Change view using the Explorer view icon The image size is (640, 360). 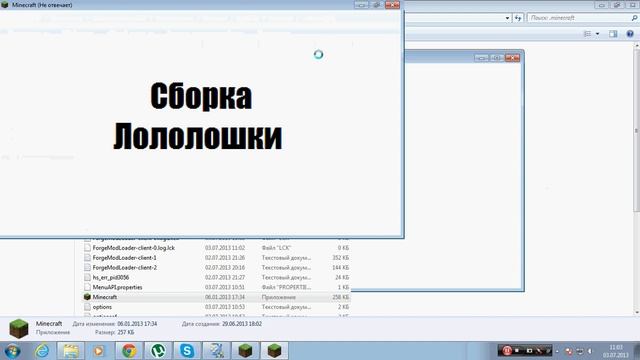tap(588, 34)
